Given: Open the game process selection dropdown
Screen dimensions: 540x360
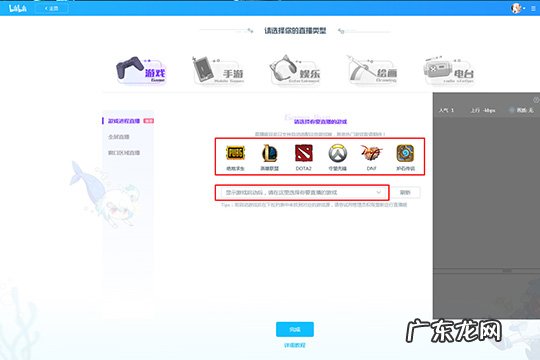Looking at the screenshot, I should (302, 192).
